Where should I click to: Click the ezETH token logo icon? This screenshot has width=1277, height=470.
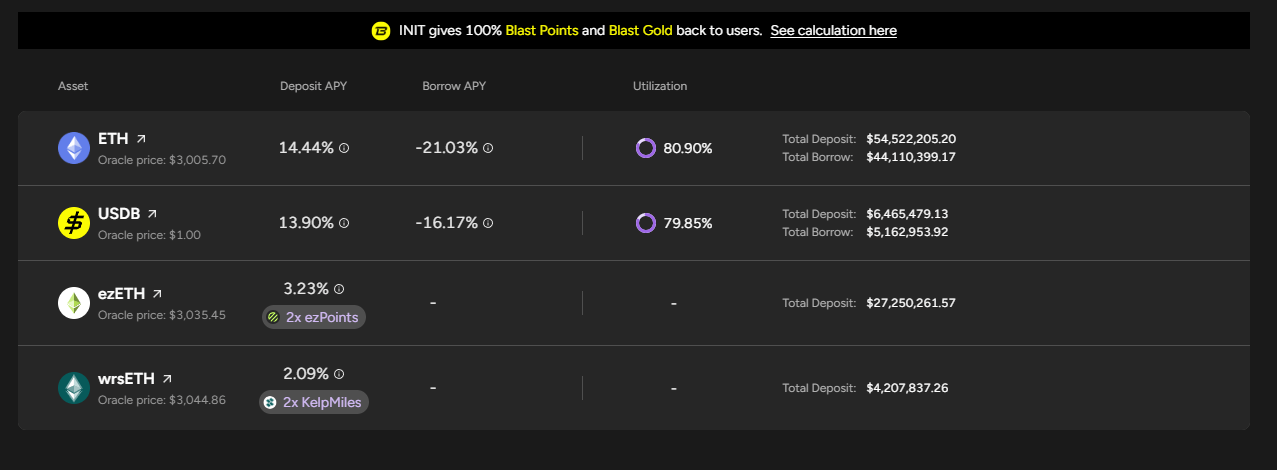[x=74, y=303]
